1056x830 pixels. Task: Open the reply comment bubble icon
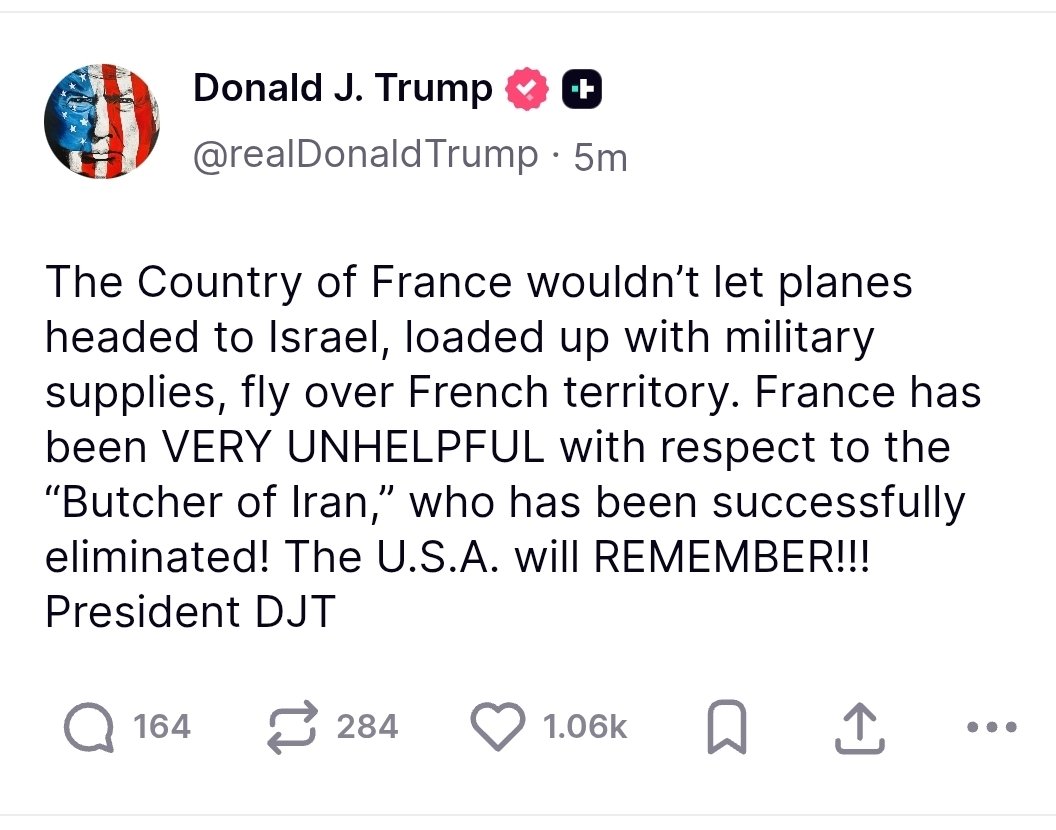click(89, 728)
